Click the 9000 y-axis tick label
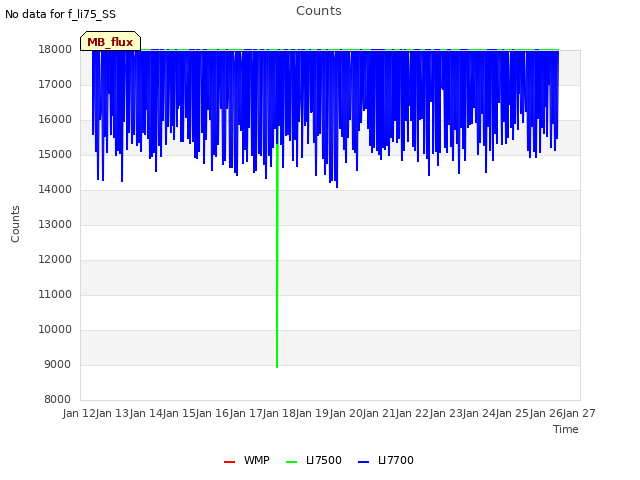The image size is (640, 480). pos(57,364)
